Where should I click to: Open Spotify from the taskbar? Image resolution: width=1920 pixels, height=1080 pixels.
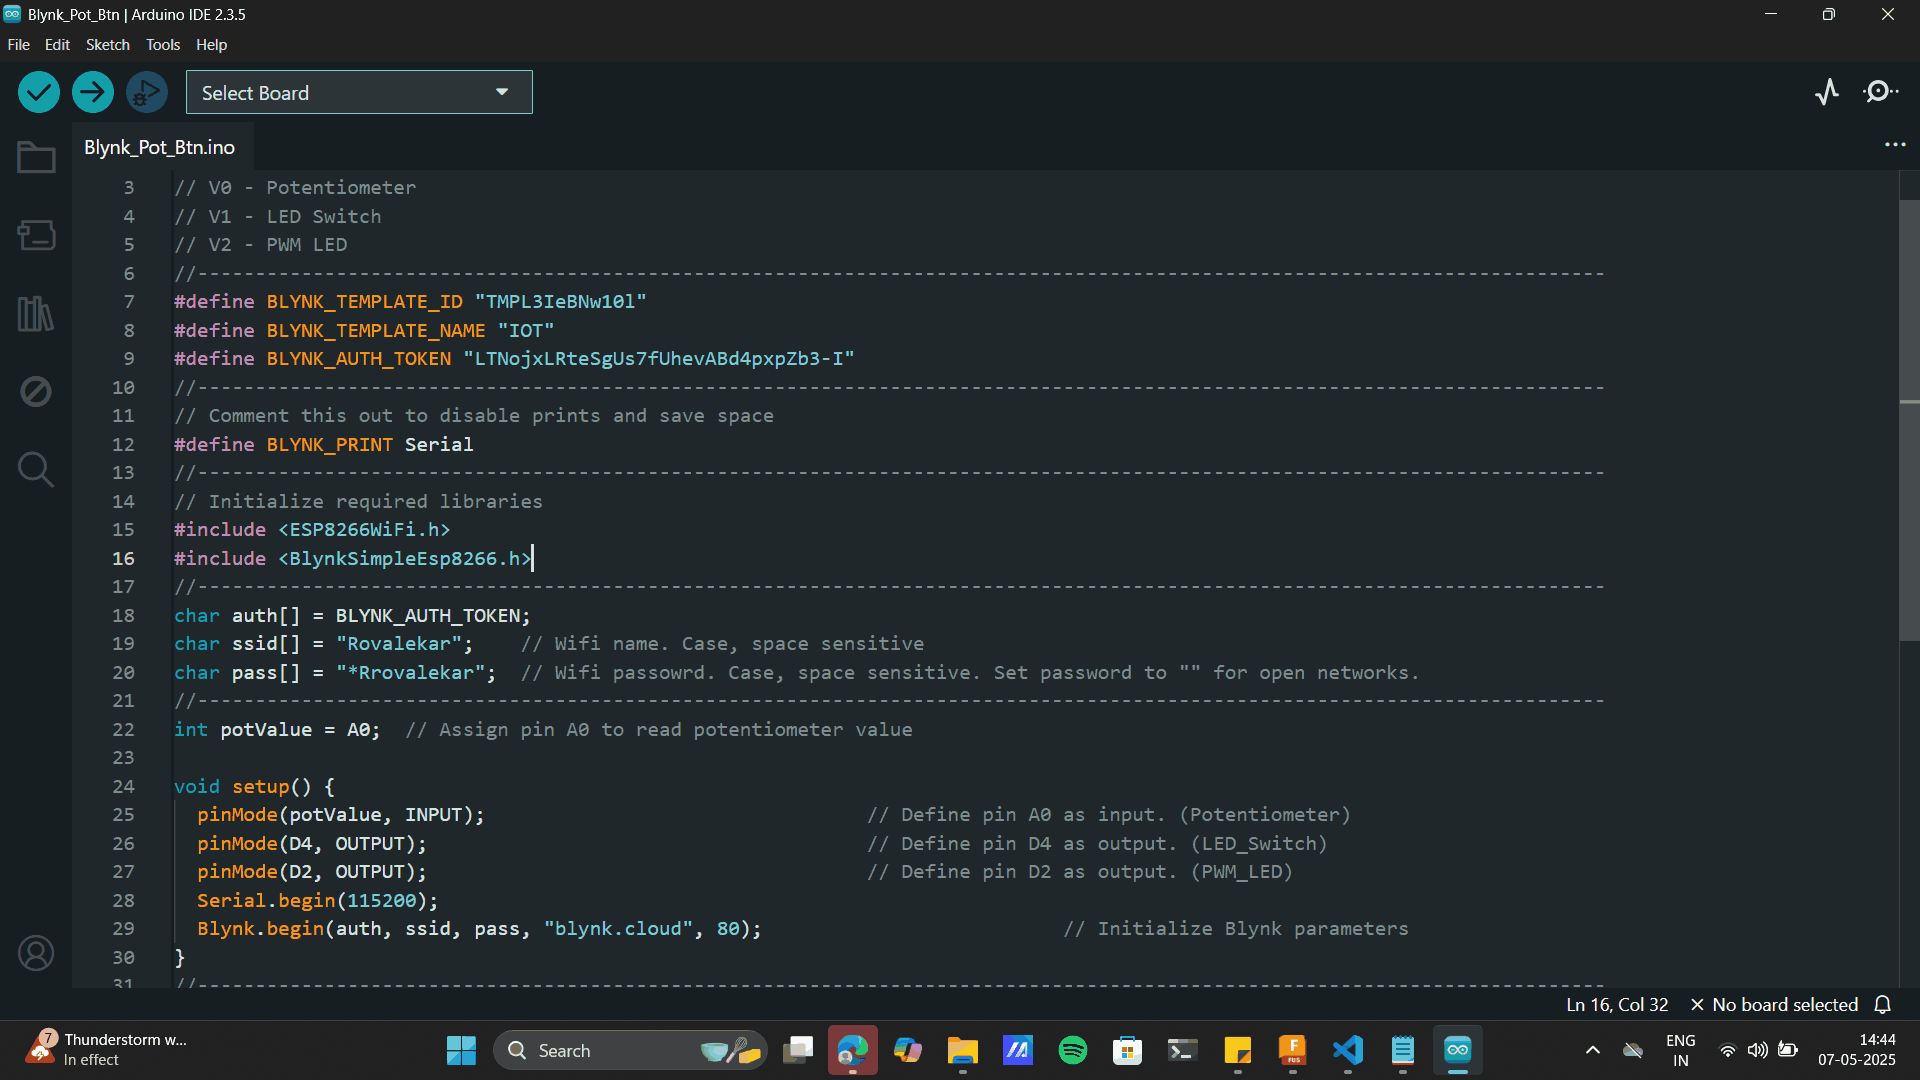1073,1050
